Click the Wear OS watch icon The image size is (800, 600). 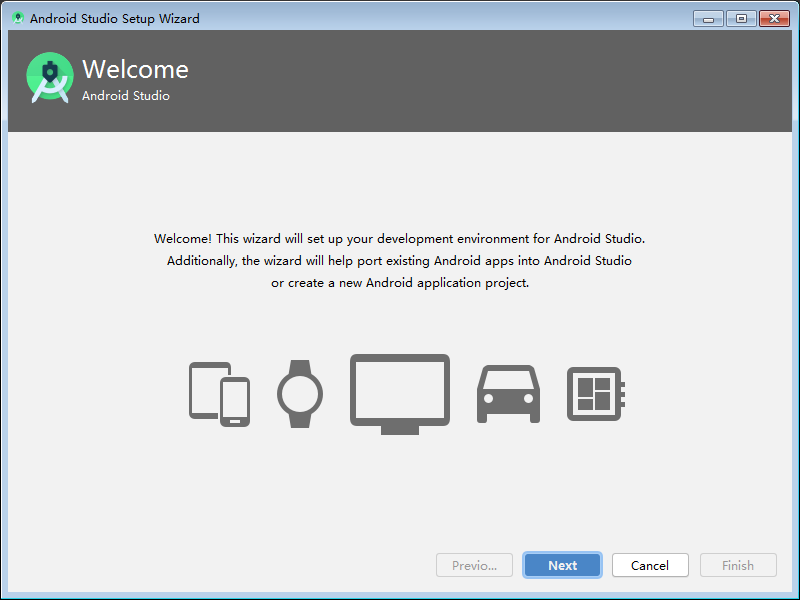[x=300, y=394]
